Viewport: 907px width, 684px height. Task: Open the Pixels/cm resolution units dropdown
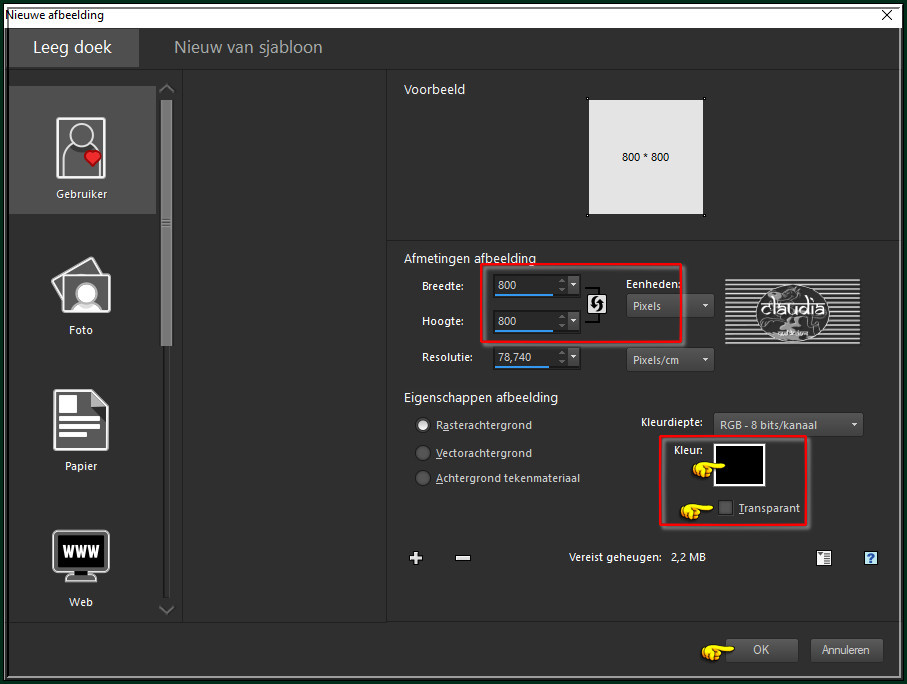click(x=670, y=360)
